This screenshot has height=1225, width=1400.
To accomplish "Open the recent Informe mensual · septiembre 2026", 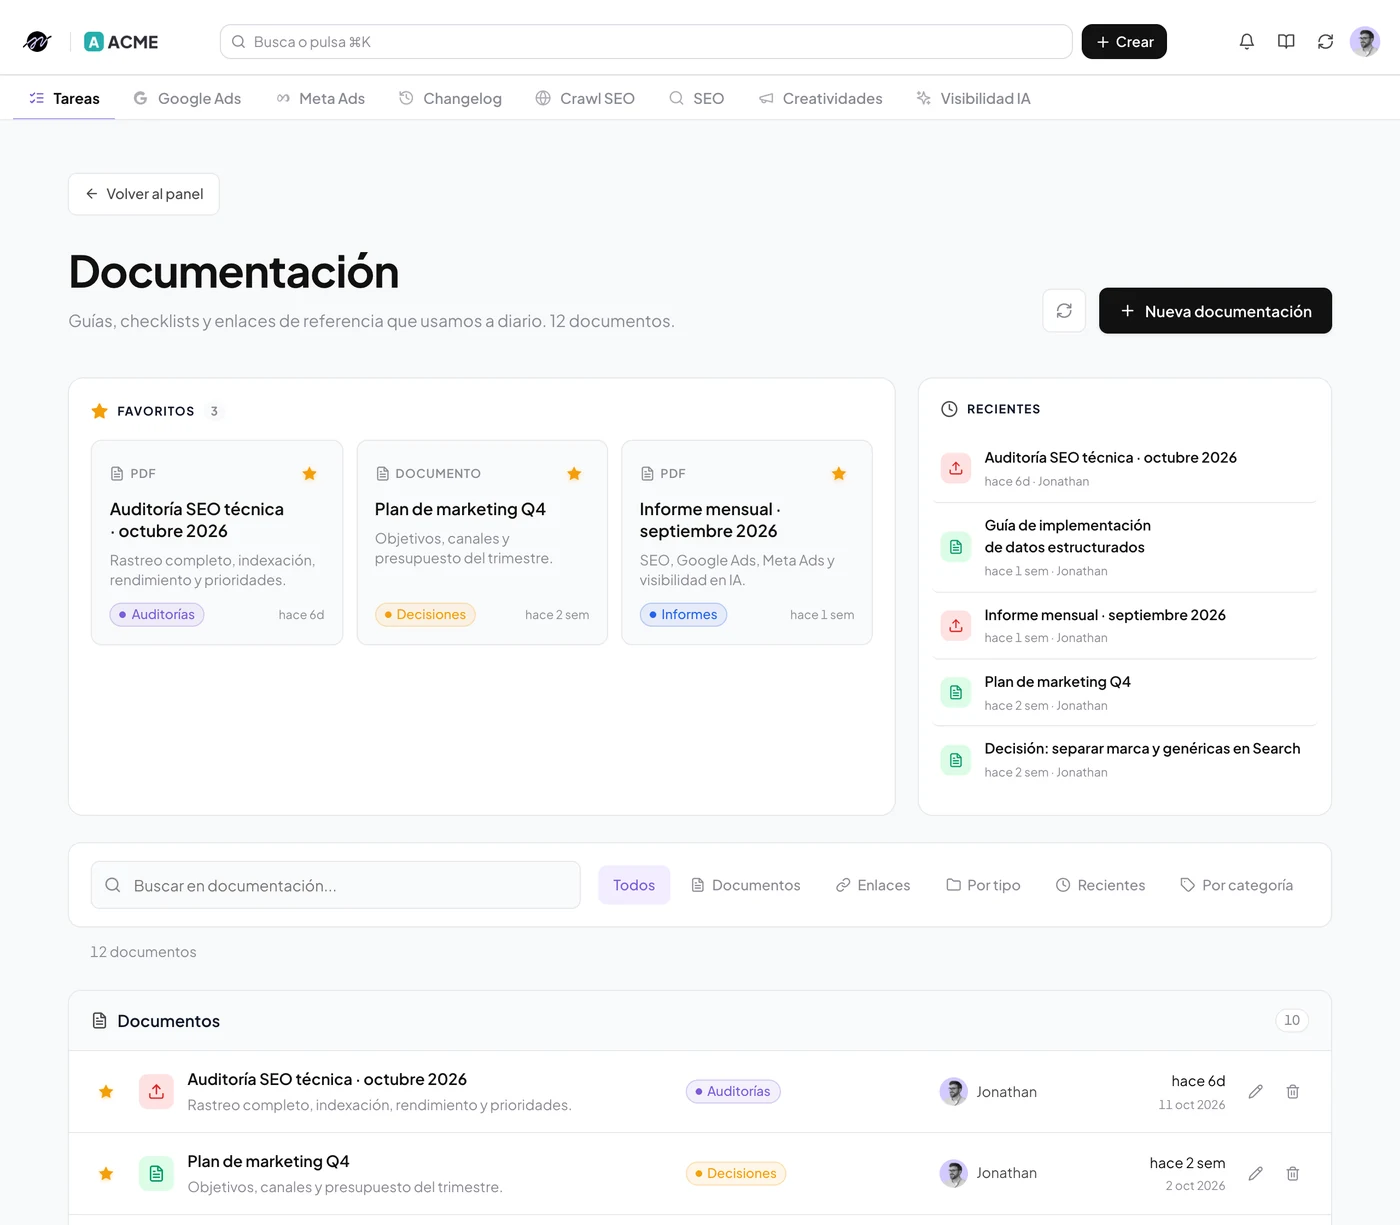I will pyautogui.click(x=1125, y=626).
